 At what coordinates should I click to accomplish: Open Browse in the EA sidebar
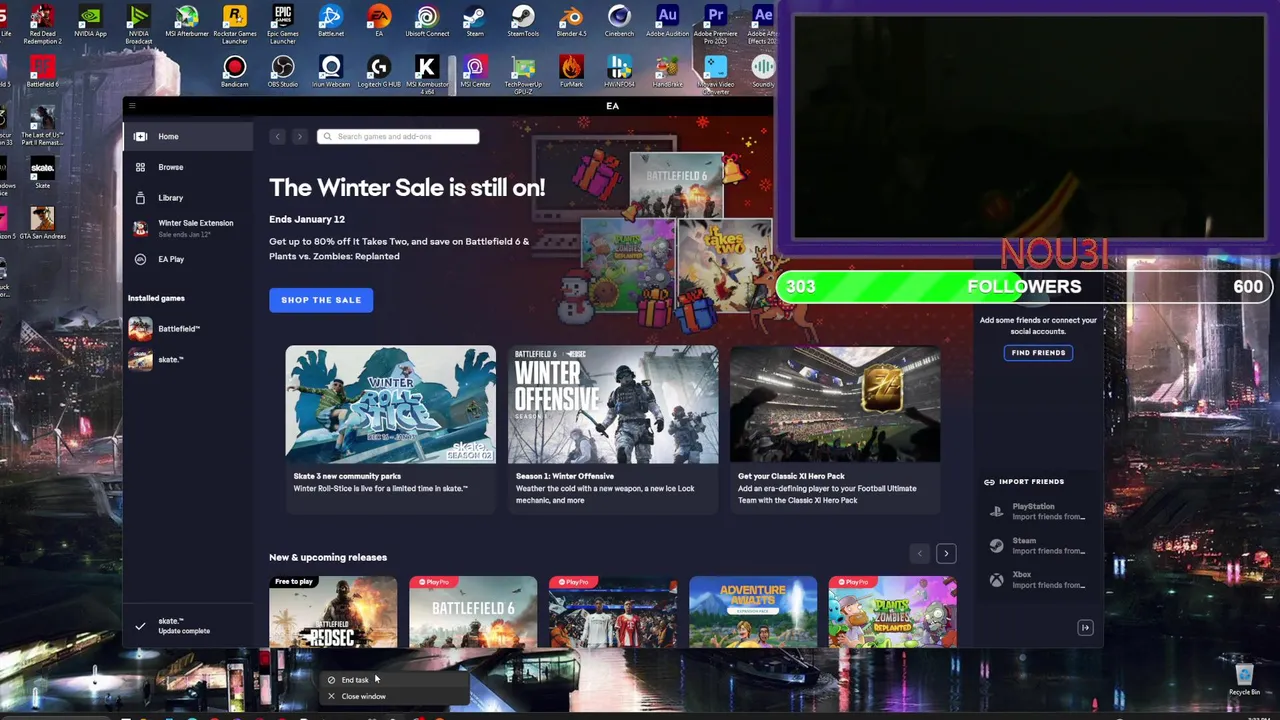188,167
